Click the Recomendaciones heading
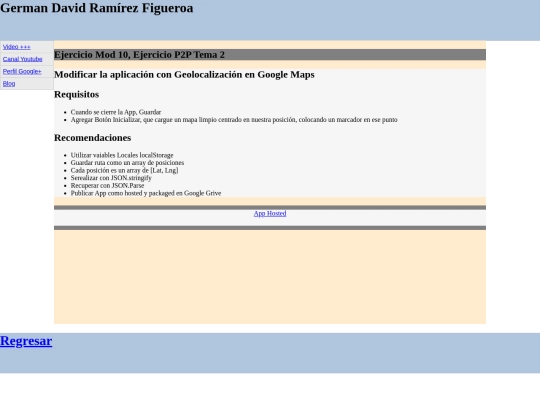Screen dimensions: 540x405 pos(93,138)
